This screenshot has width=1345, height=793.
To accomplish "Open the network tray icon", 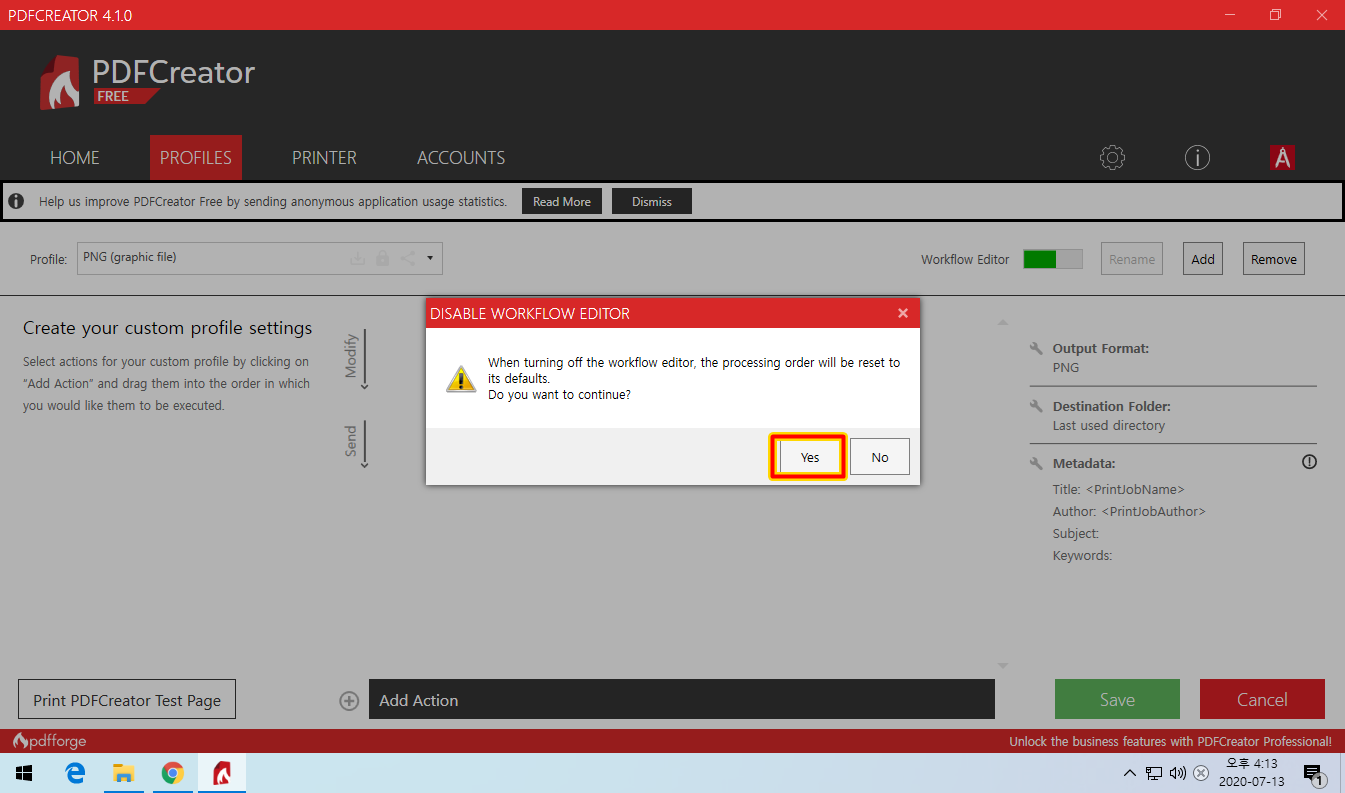I will pos(1154,773).
